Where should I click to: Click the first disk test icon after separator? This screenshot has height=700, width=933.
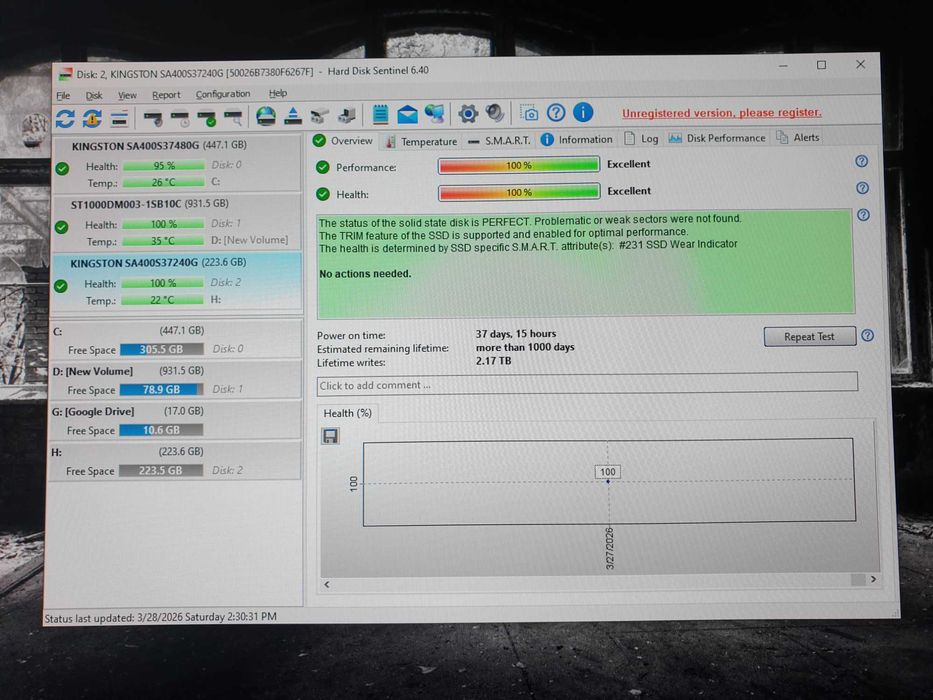(x=154, y=118)
